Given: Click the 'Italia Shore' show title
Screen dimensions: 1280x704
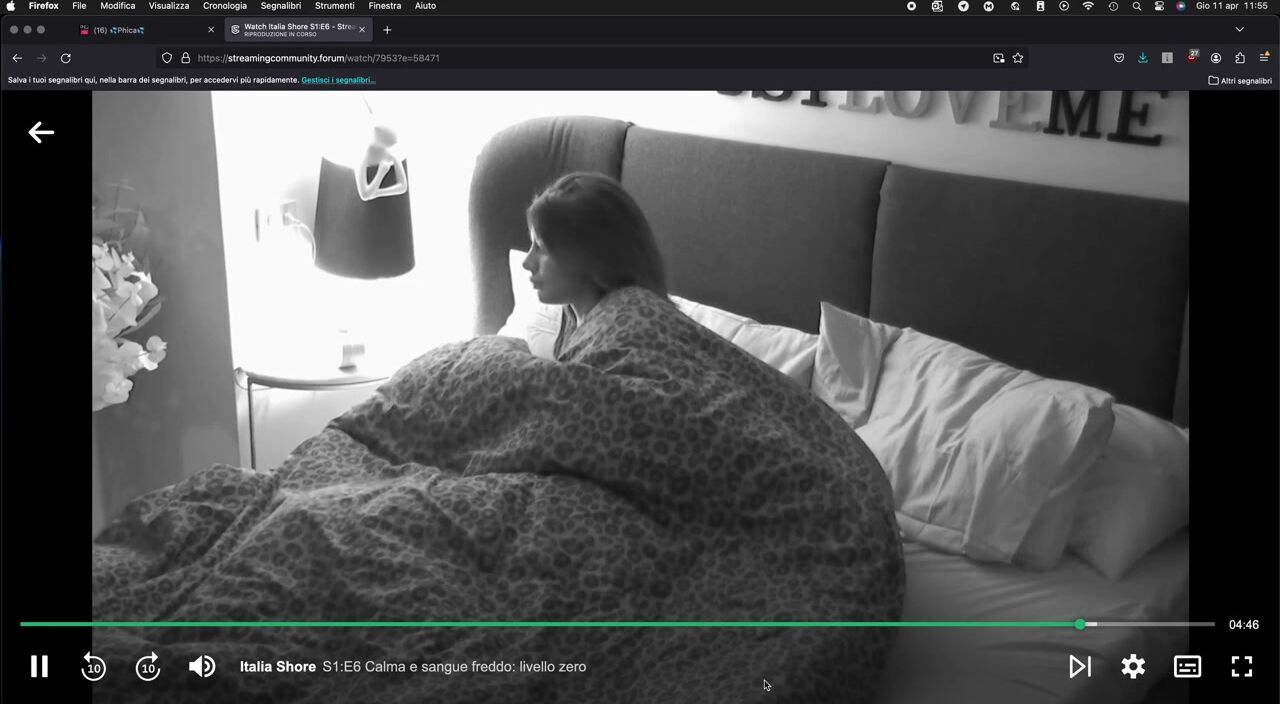Looking at the screenshot, I should click(278, 667).
